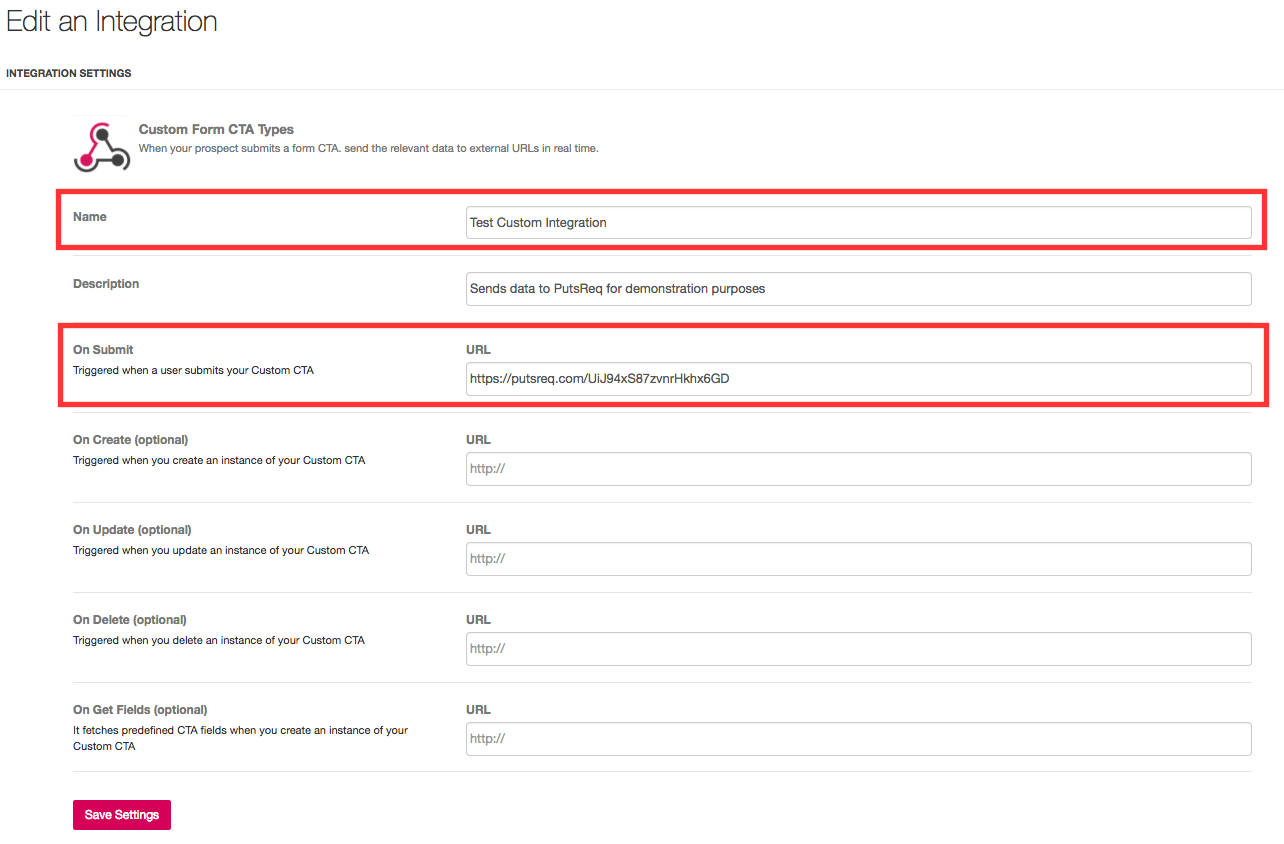Screen dimensions: 1284x844
Task: Click the On Get Fields URL field
Action: (858, 739)
